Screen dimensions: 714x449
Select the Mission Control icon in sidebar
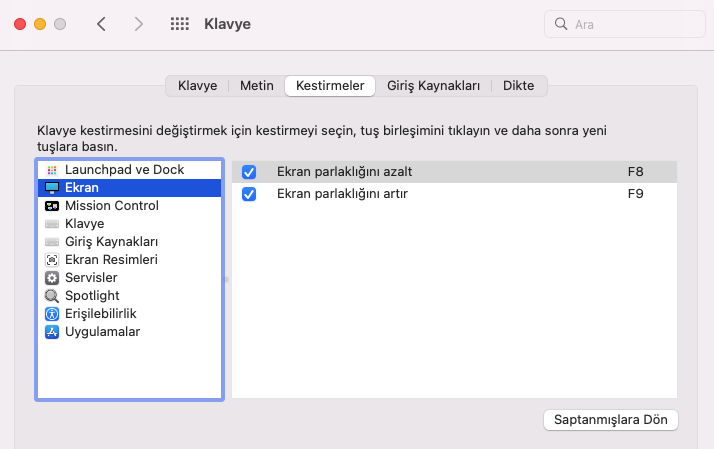[x=52, y=206]
